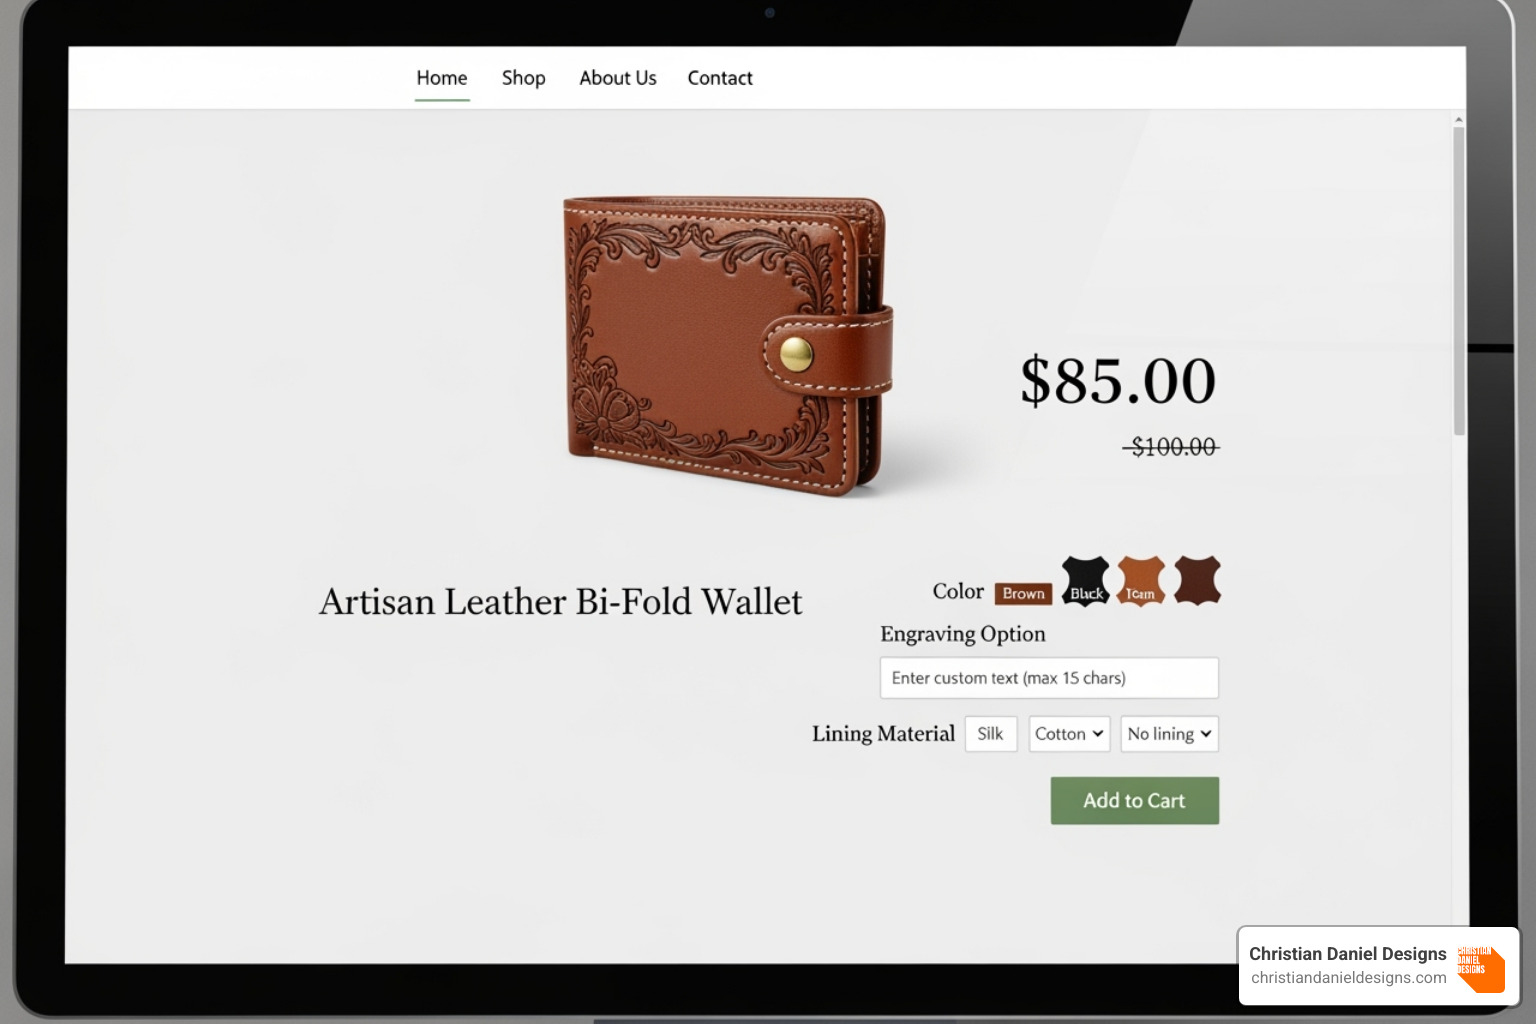Open the Contact page link
This screenshot has width=1536, height=1024.
720,78
